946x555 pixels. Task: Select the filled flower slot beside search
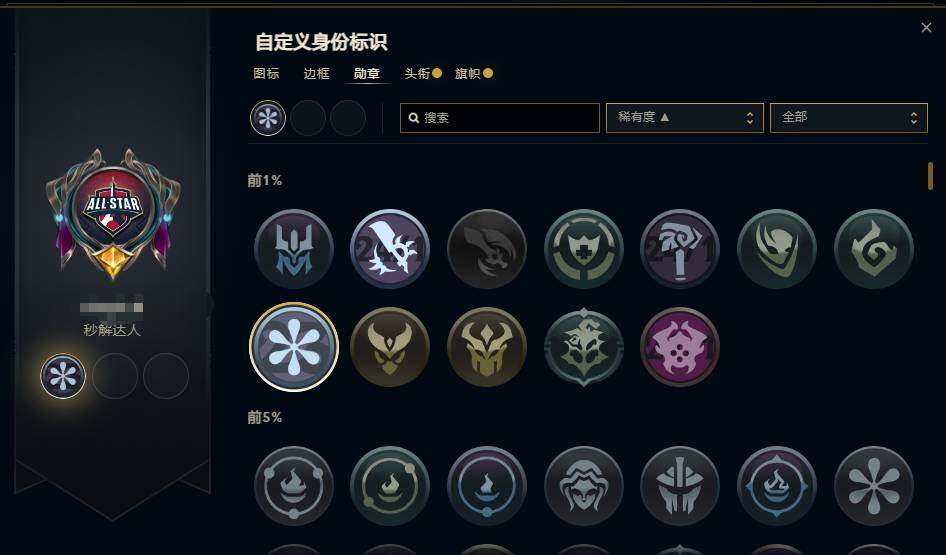(x=268, y=118)
